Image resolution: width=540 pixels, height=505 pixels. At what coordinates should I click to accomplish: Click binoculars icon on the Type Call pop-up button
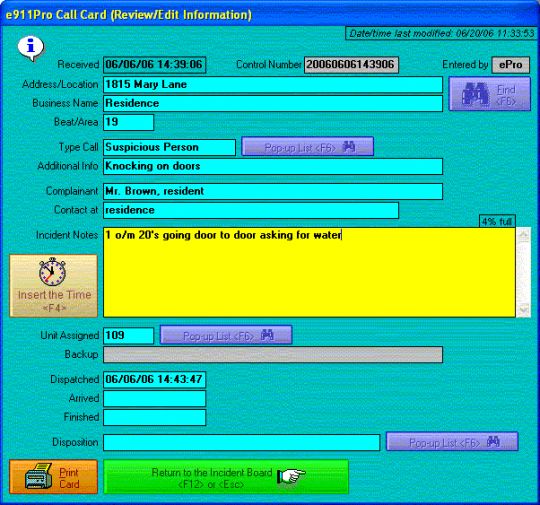tap(349, 147)
